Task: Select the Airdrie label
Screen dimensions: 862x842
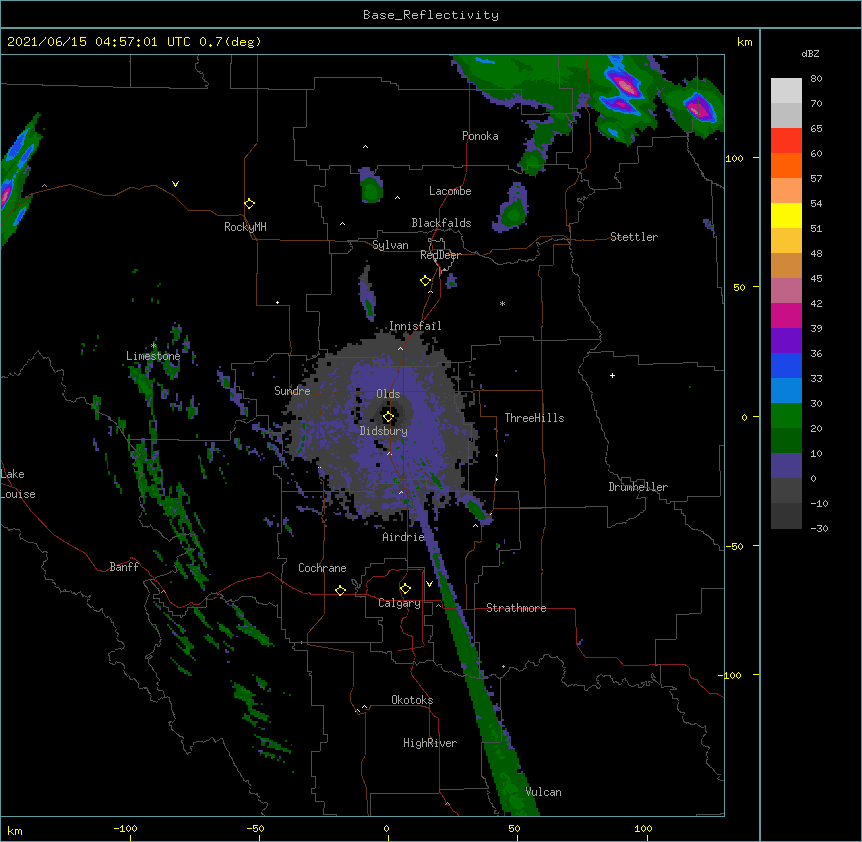Action: [404, 537]
